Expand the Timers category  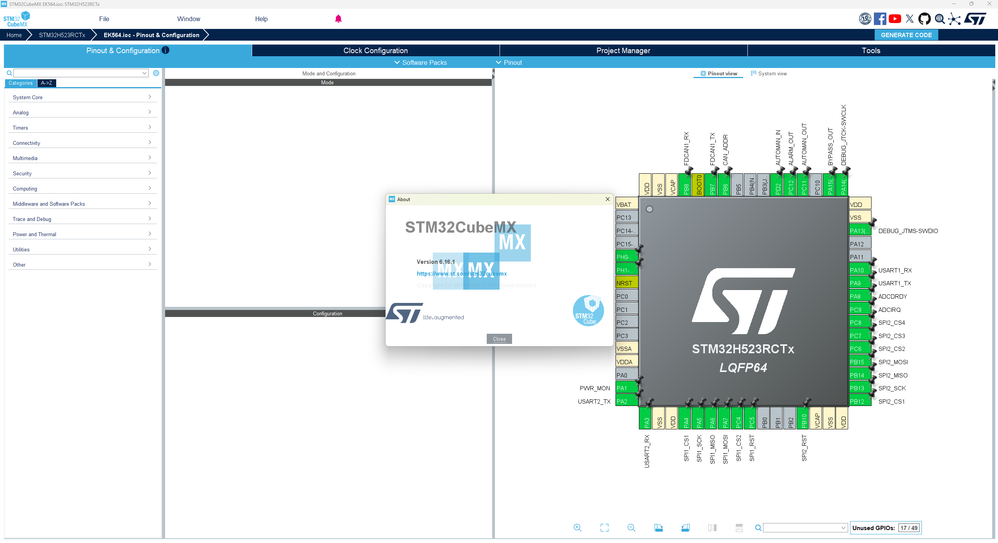point(82,128)
